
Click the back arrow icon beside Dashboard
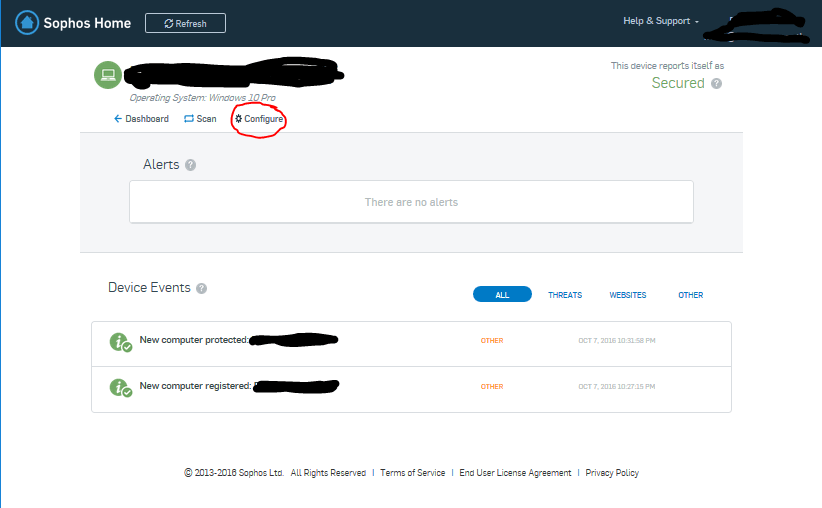(x=118, y=118)
